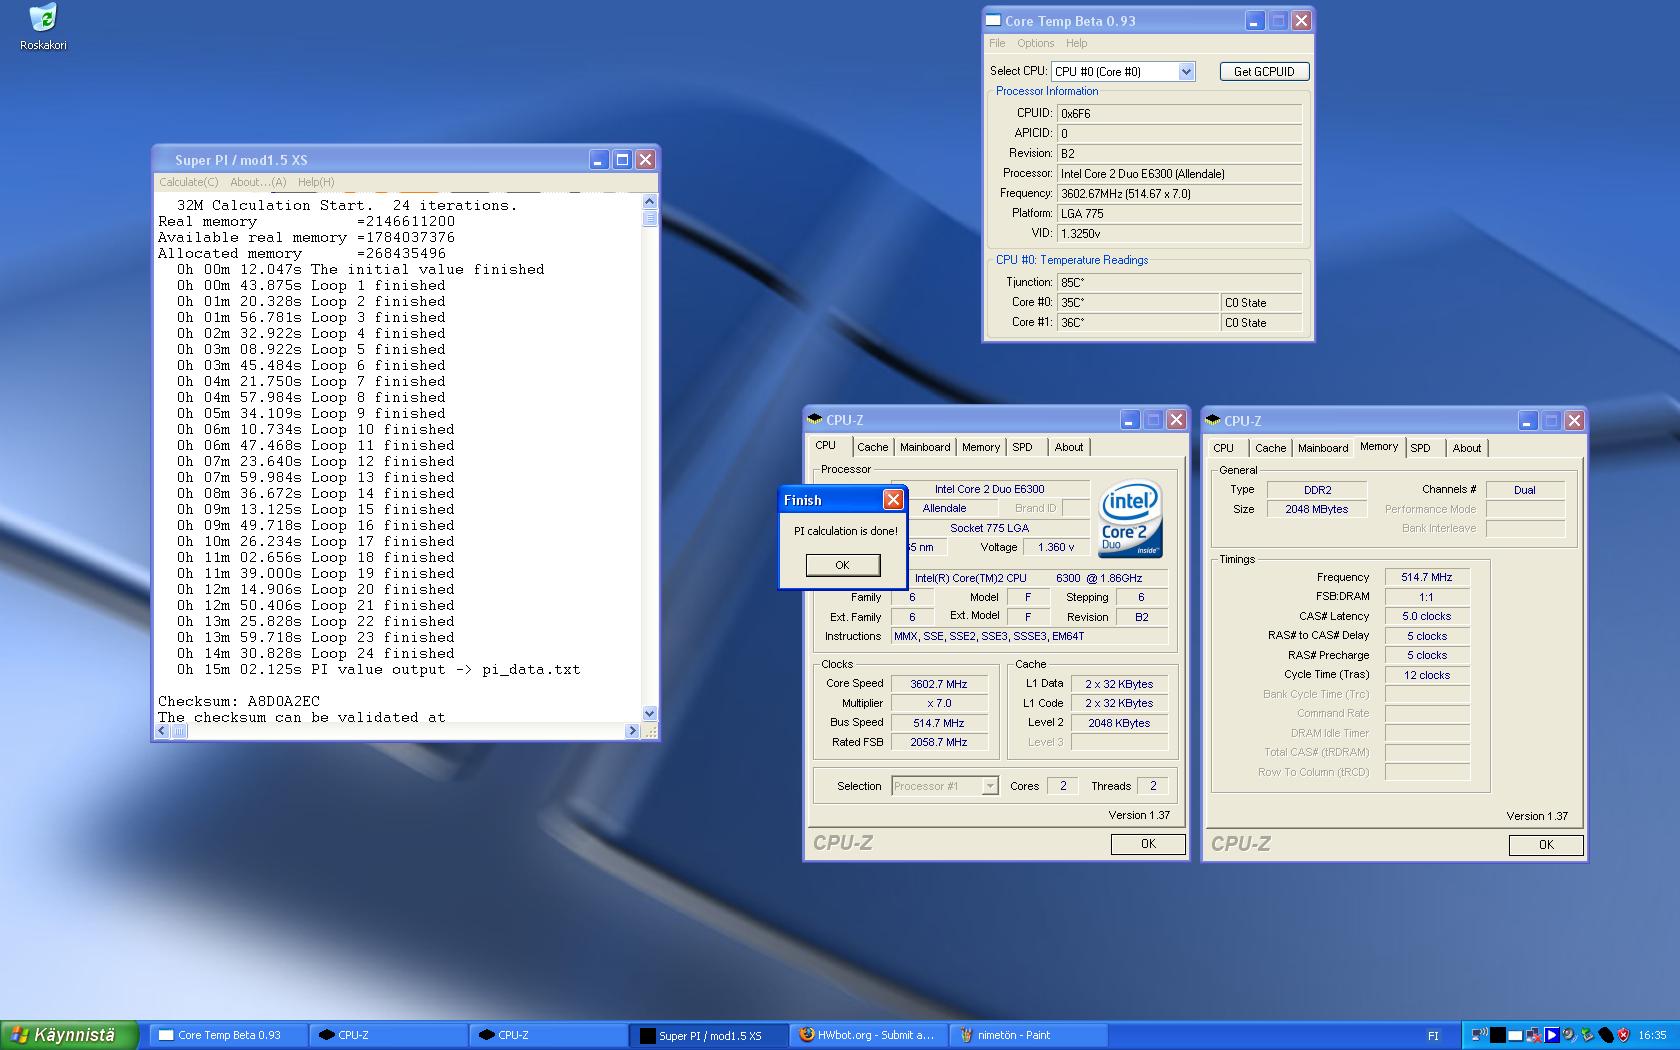The height and width of the screenshot is (1050, 1680).
Task: Click Super PI horizontal scrollbar right arrow
Action: (632, 731)
